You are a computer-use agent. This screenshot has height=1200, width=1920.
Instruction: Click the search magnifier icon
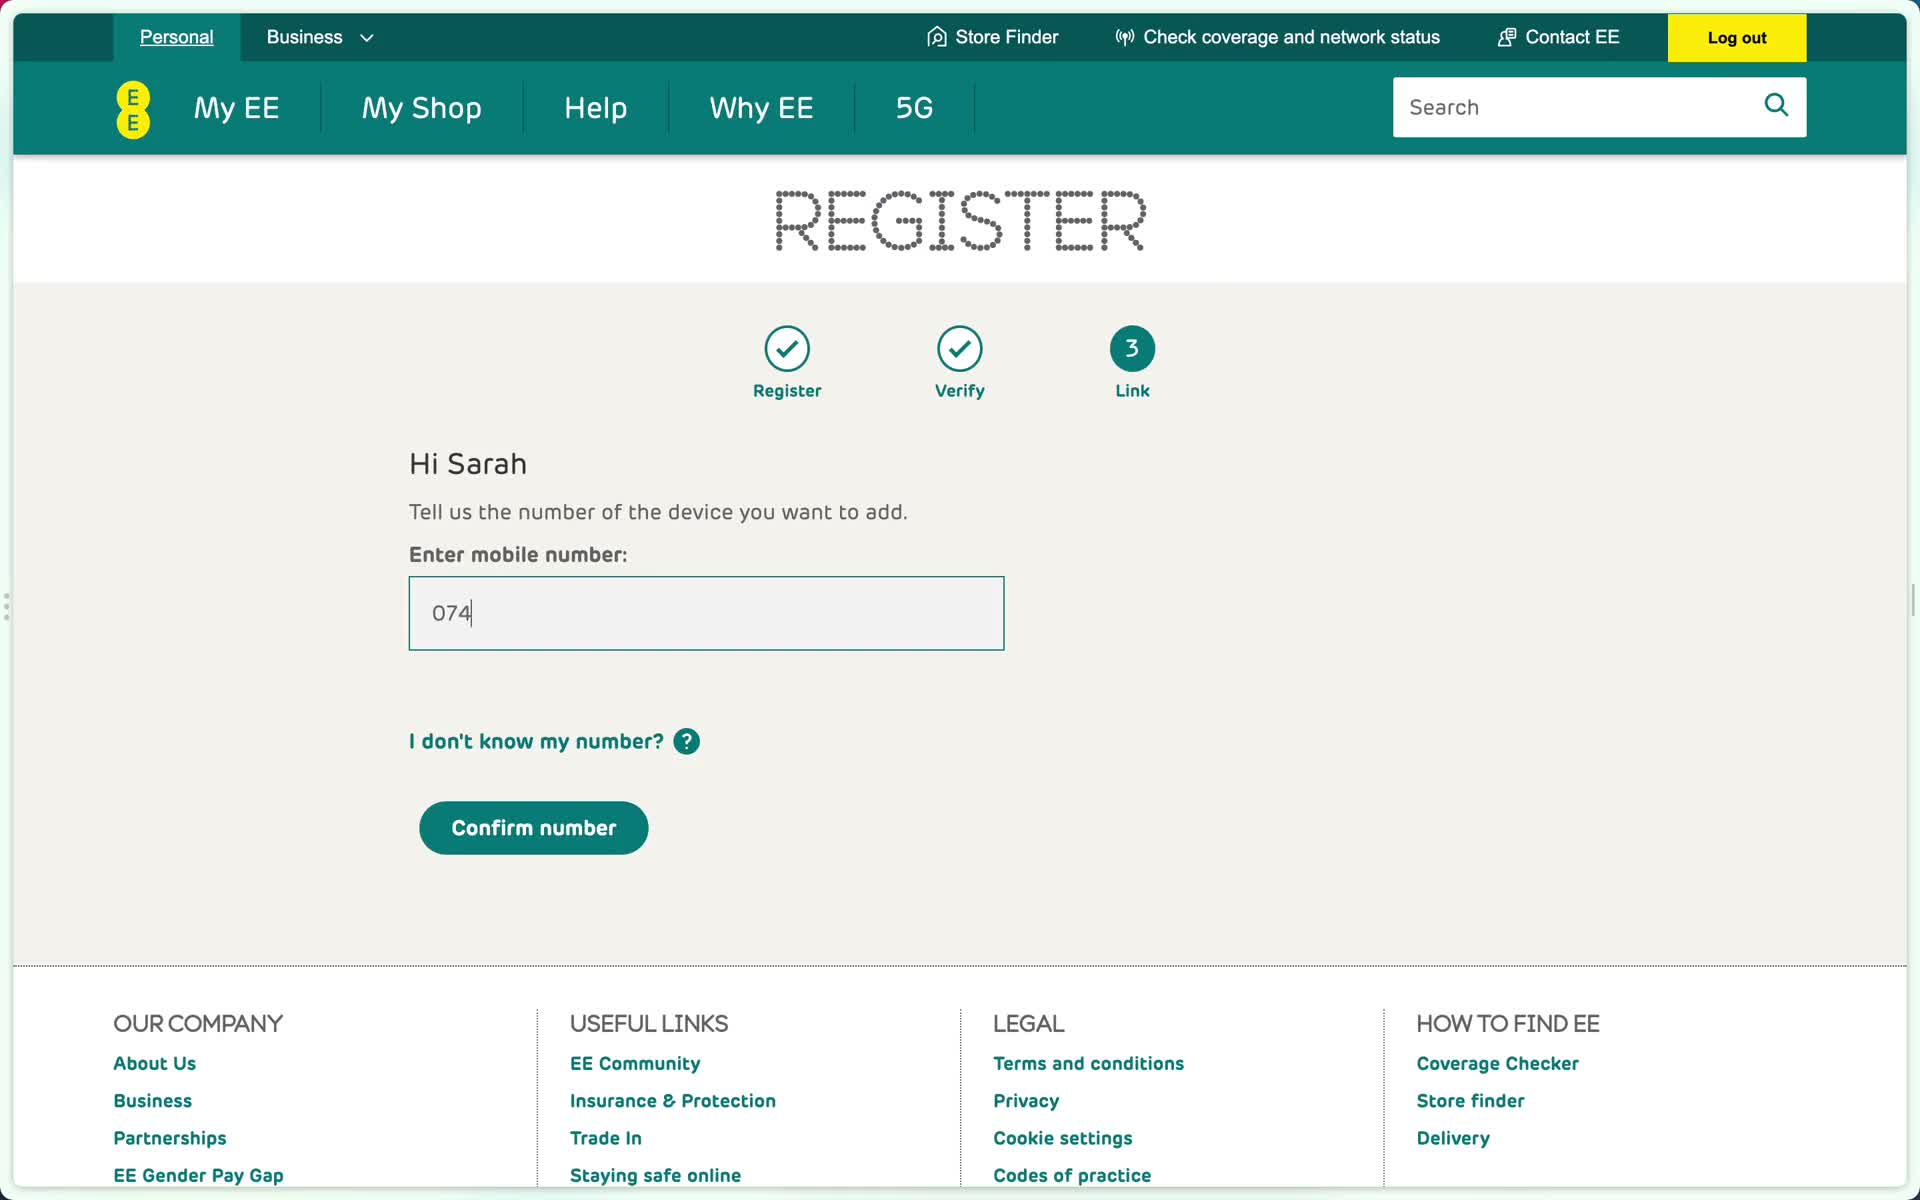tap(1776, 105)
